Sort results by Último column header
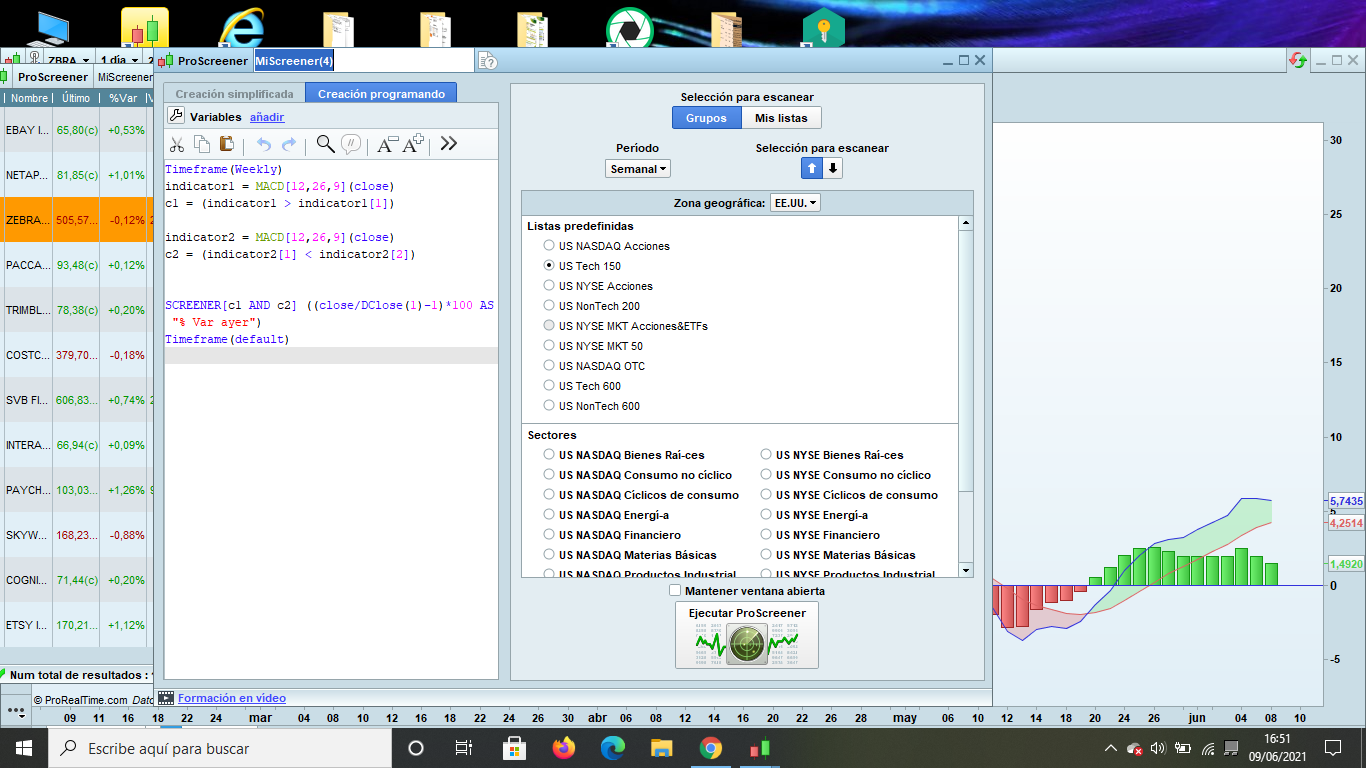Image resolution: width=1366 pixels, height=768 pixels. point(76,98)
